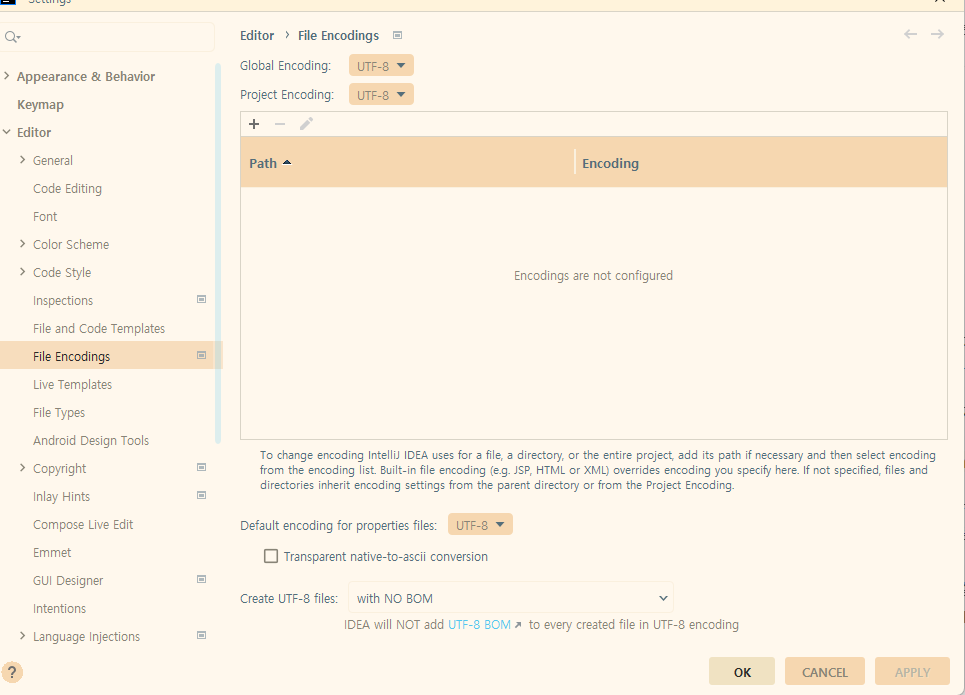
Task: Open GUI Designer settings
Action: pos(68,581)
